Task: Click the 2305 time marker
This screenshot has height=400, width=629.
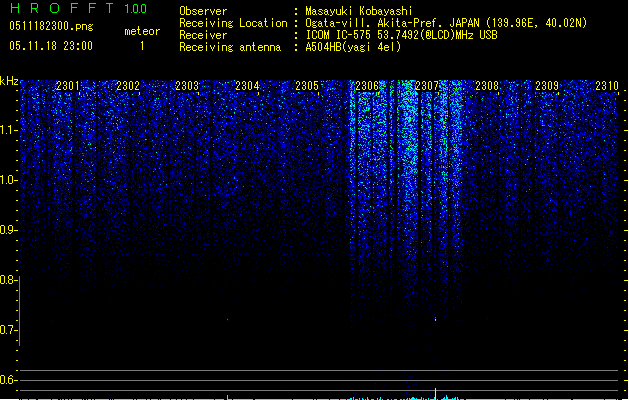Action: [307, 86]
